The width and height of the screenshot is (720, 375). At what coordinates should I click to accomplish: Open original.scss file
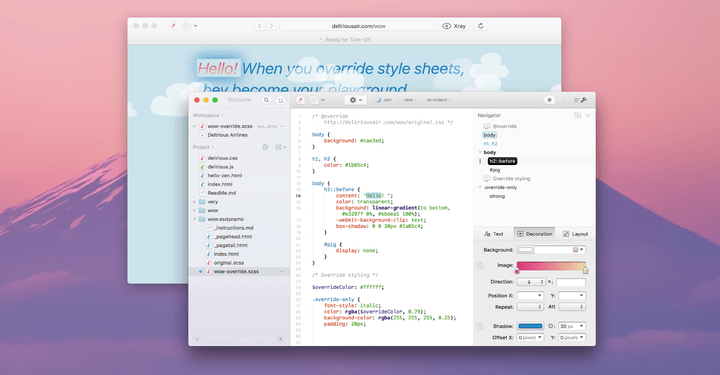pyautogui.click(x=229, y=263)
